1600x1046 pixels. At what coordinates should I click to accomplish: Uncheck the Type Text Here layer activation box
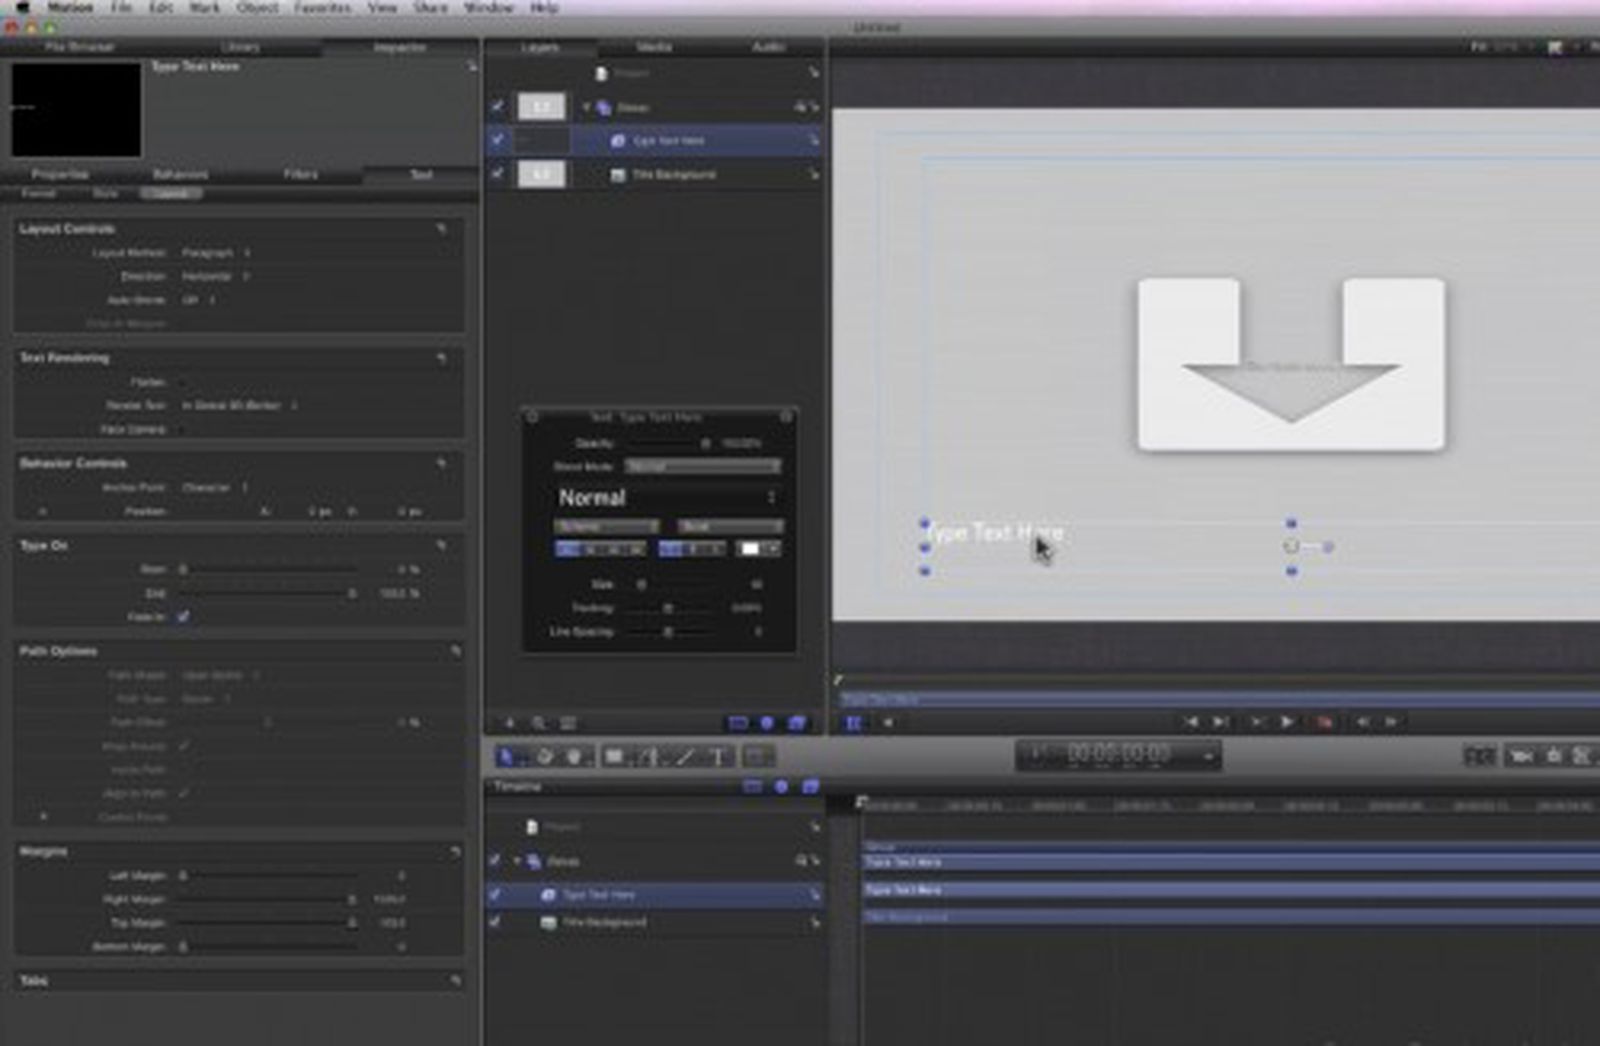[x=498, y=140]
